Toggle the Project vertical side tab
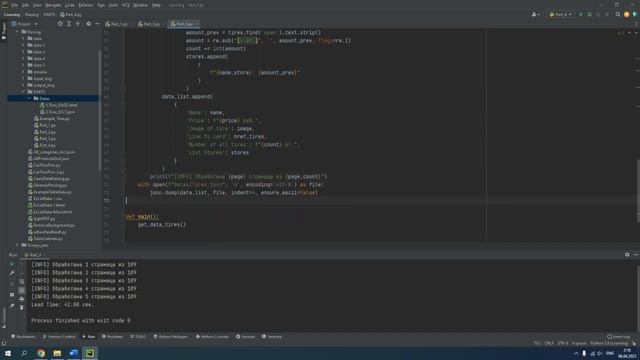 click(x=4, y=31)
